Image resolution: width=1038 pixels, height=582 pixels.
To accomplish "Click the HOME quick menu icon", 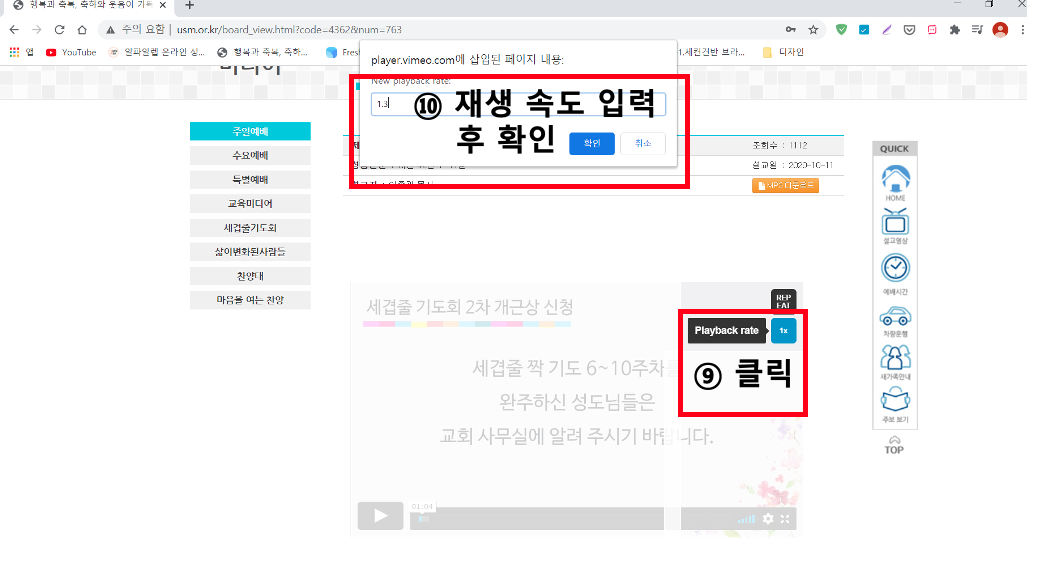I will click(x=895, y=183).
